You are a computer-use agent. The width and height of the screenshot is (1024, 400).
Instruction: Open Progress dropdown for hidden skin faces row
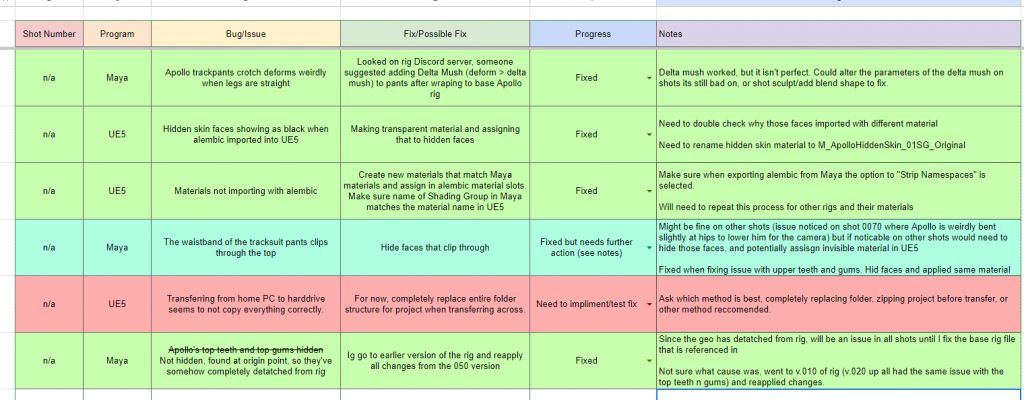pyautogui.click(x=648, y=135)
